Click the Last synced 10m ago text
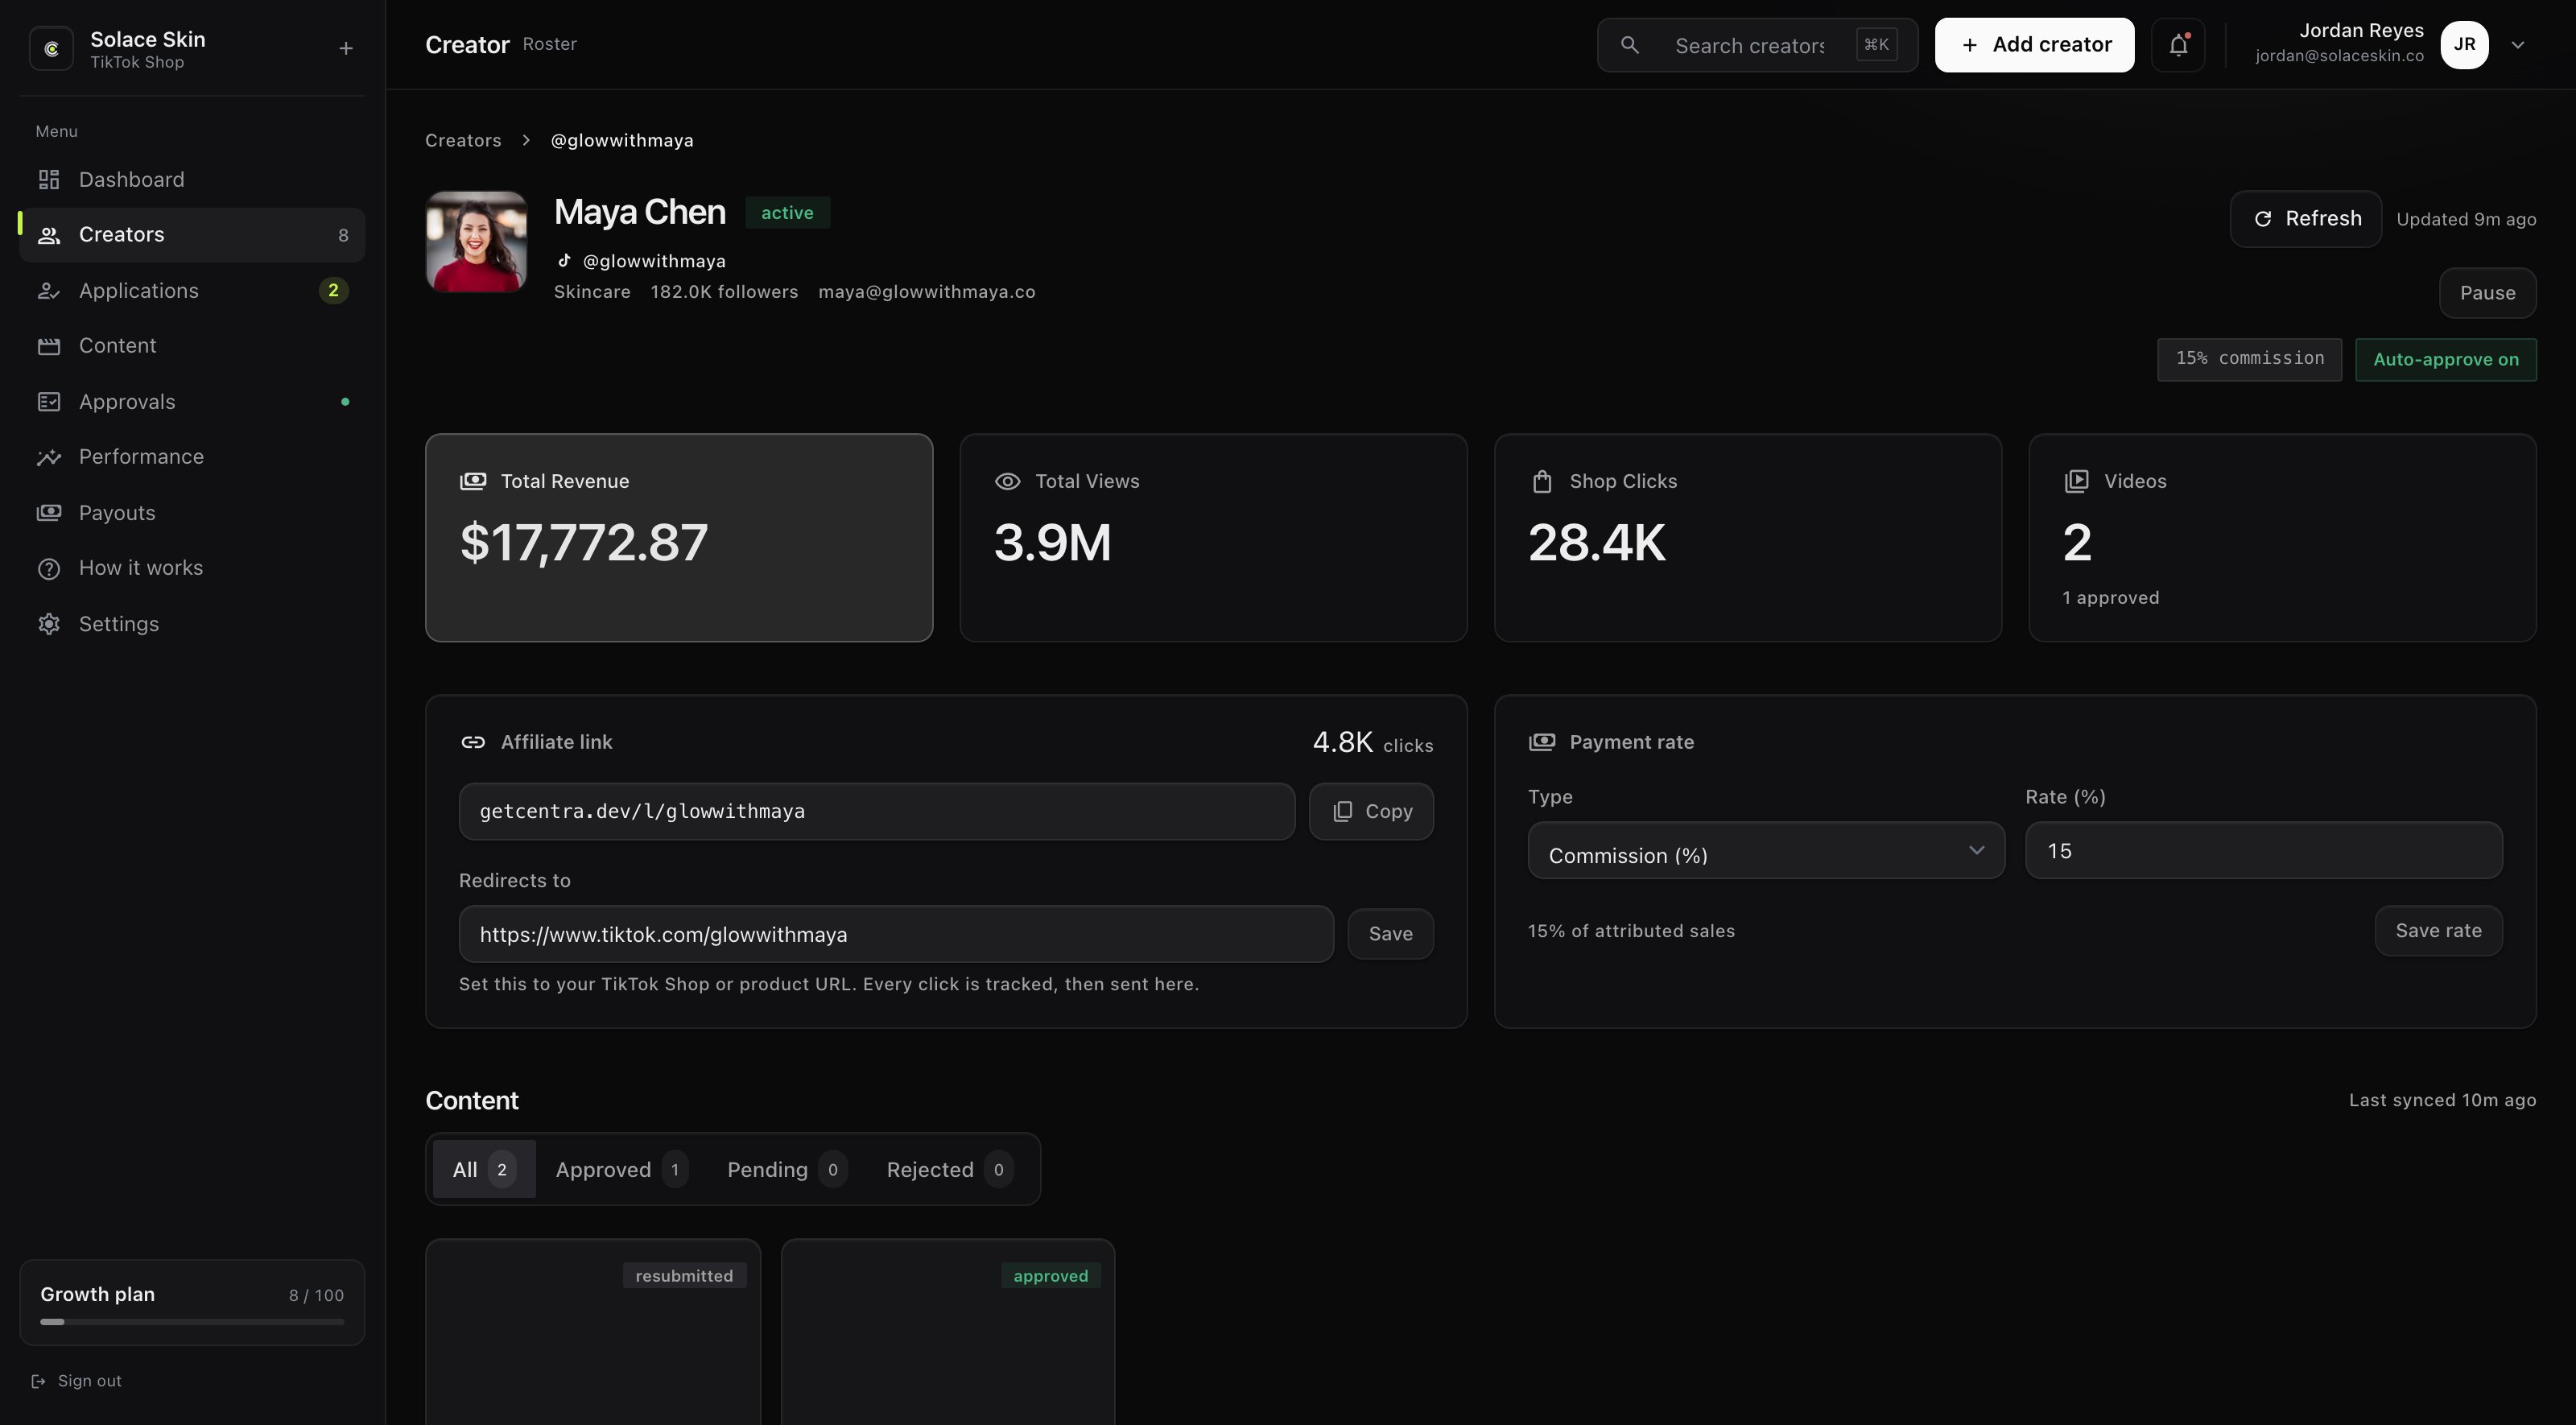This screenshot has width=2576, height=1425. click(2442, 1100)
